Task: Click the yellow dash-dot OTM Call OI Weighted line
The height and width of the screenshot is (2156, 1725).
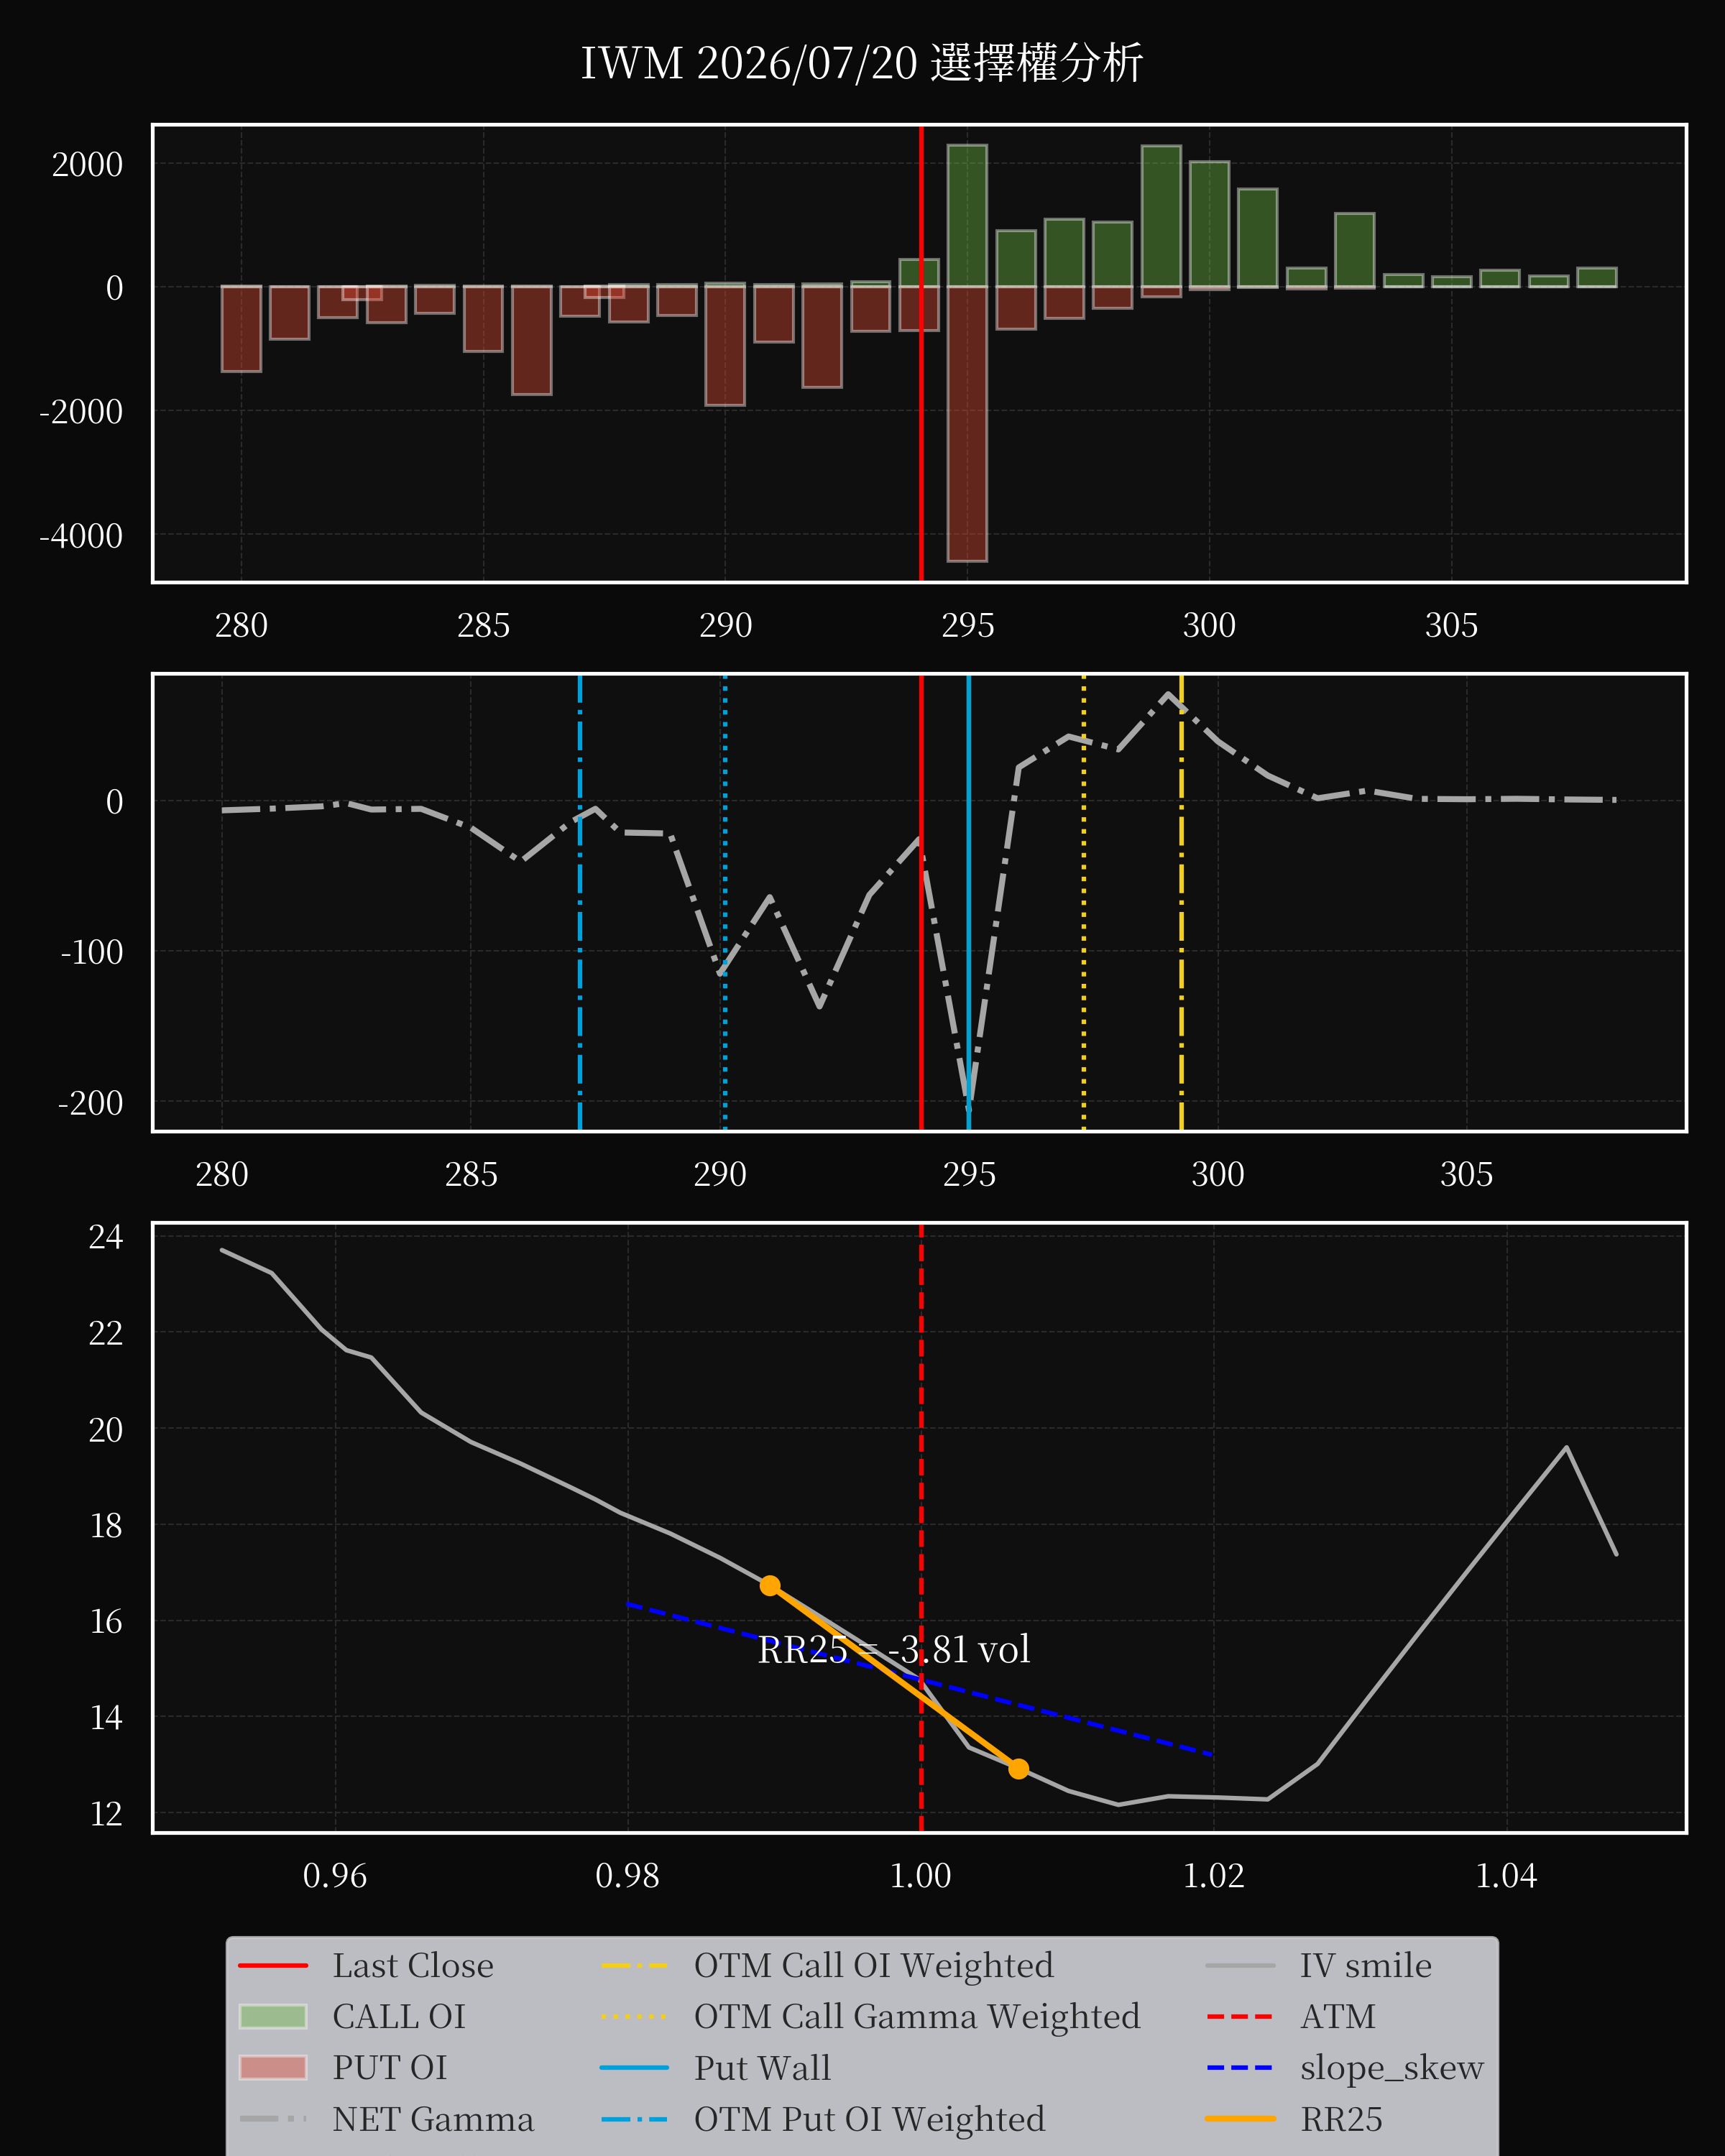Action: click(x=1181, y=902)
